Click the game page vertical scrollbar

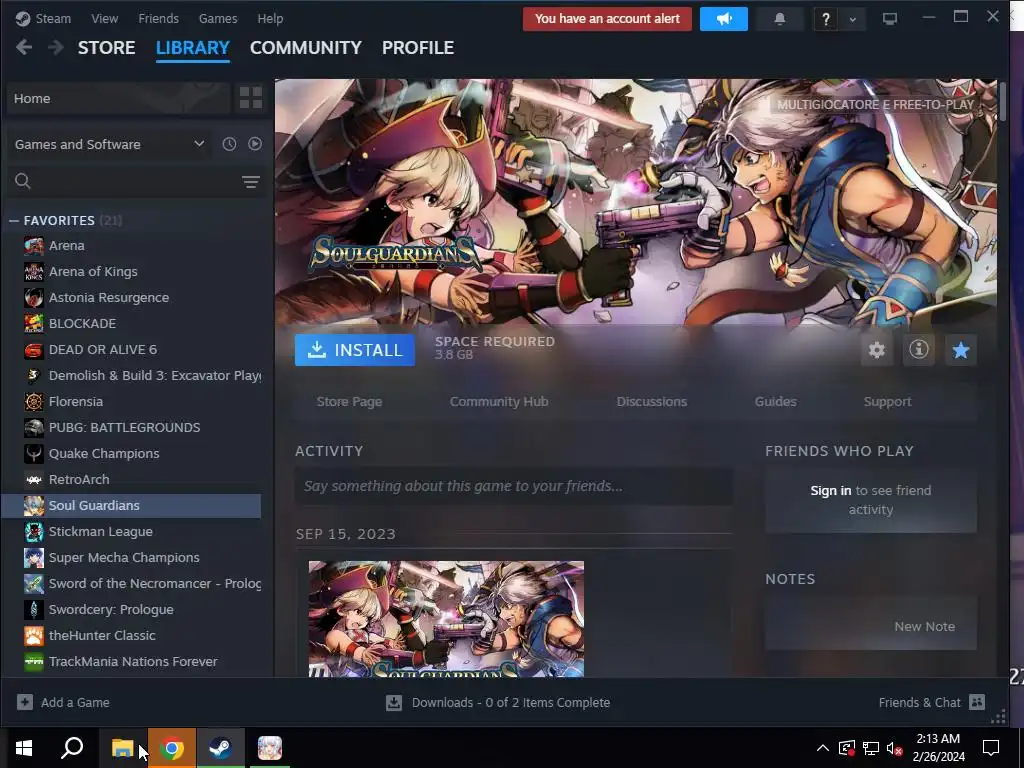point(1002,101)
